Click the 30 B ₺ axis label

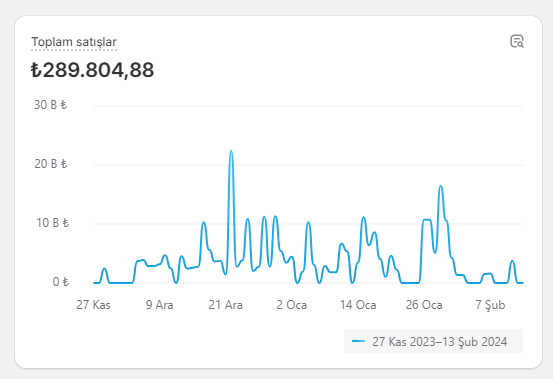point(50,105)
